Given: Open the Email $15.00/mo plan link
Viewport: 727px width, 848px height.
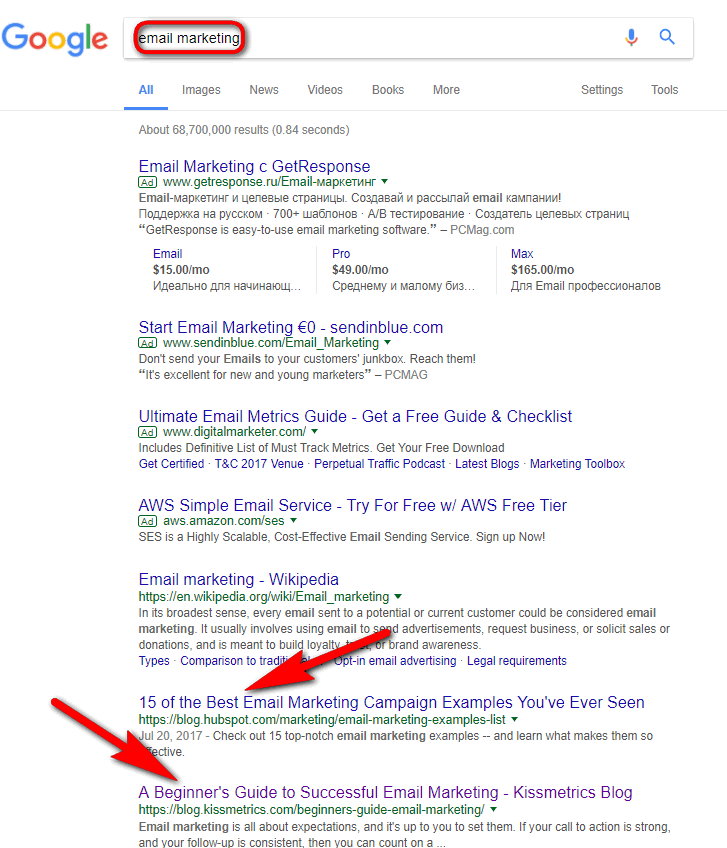Looking at the screenshot, I should point(168,254).
